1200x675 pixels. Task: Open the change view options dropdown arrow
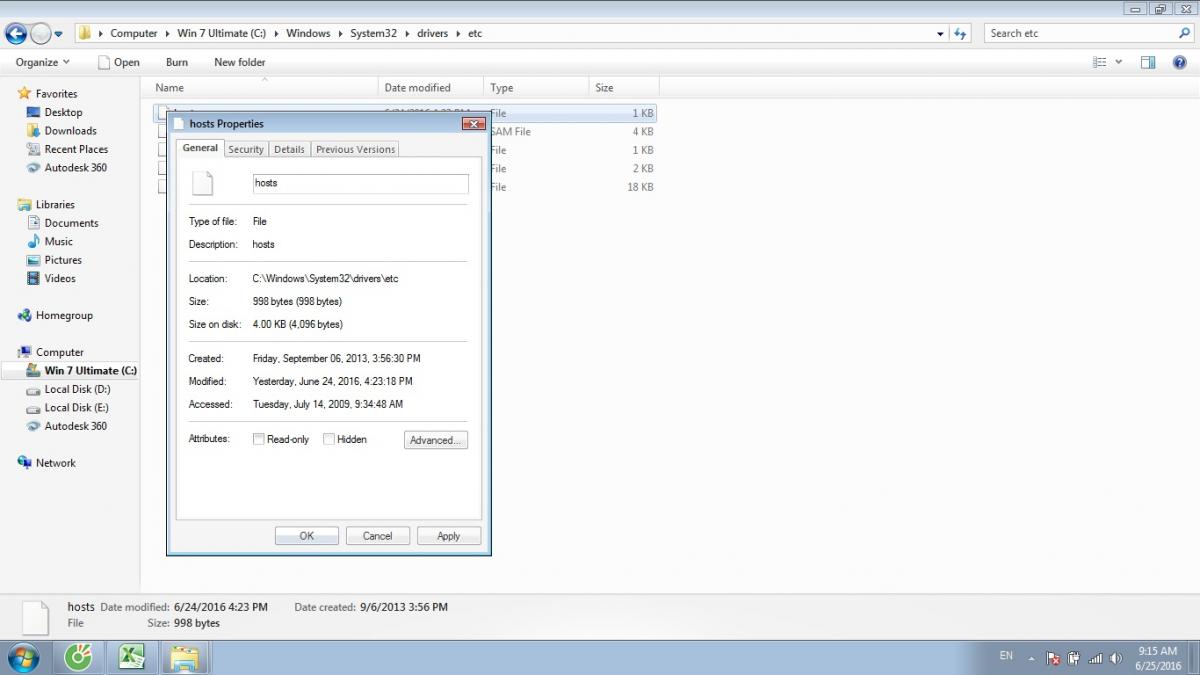1118,62
